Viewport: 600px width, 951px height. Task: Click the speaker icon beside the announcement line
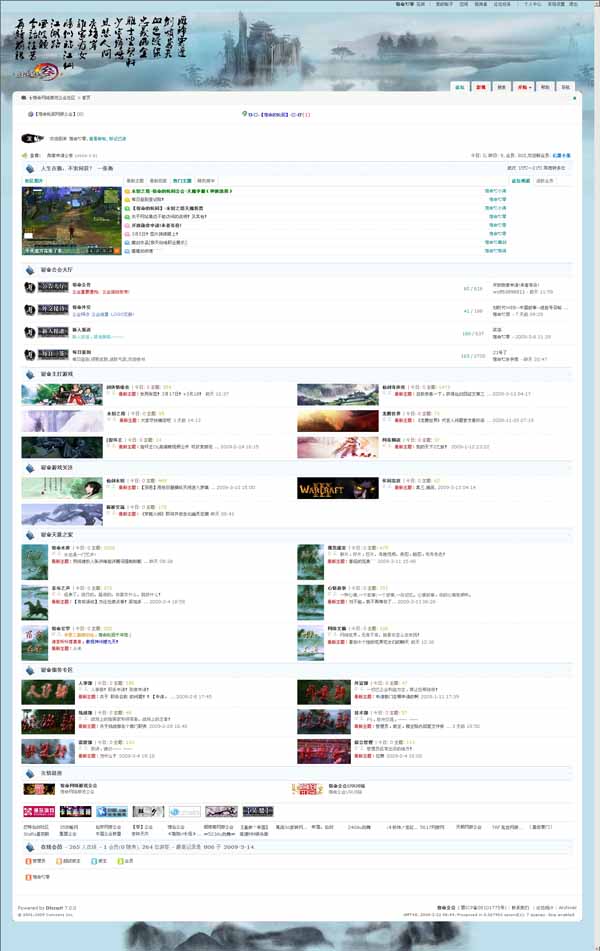[x=25, y=156]
